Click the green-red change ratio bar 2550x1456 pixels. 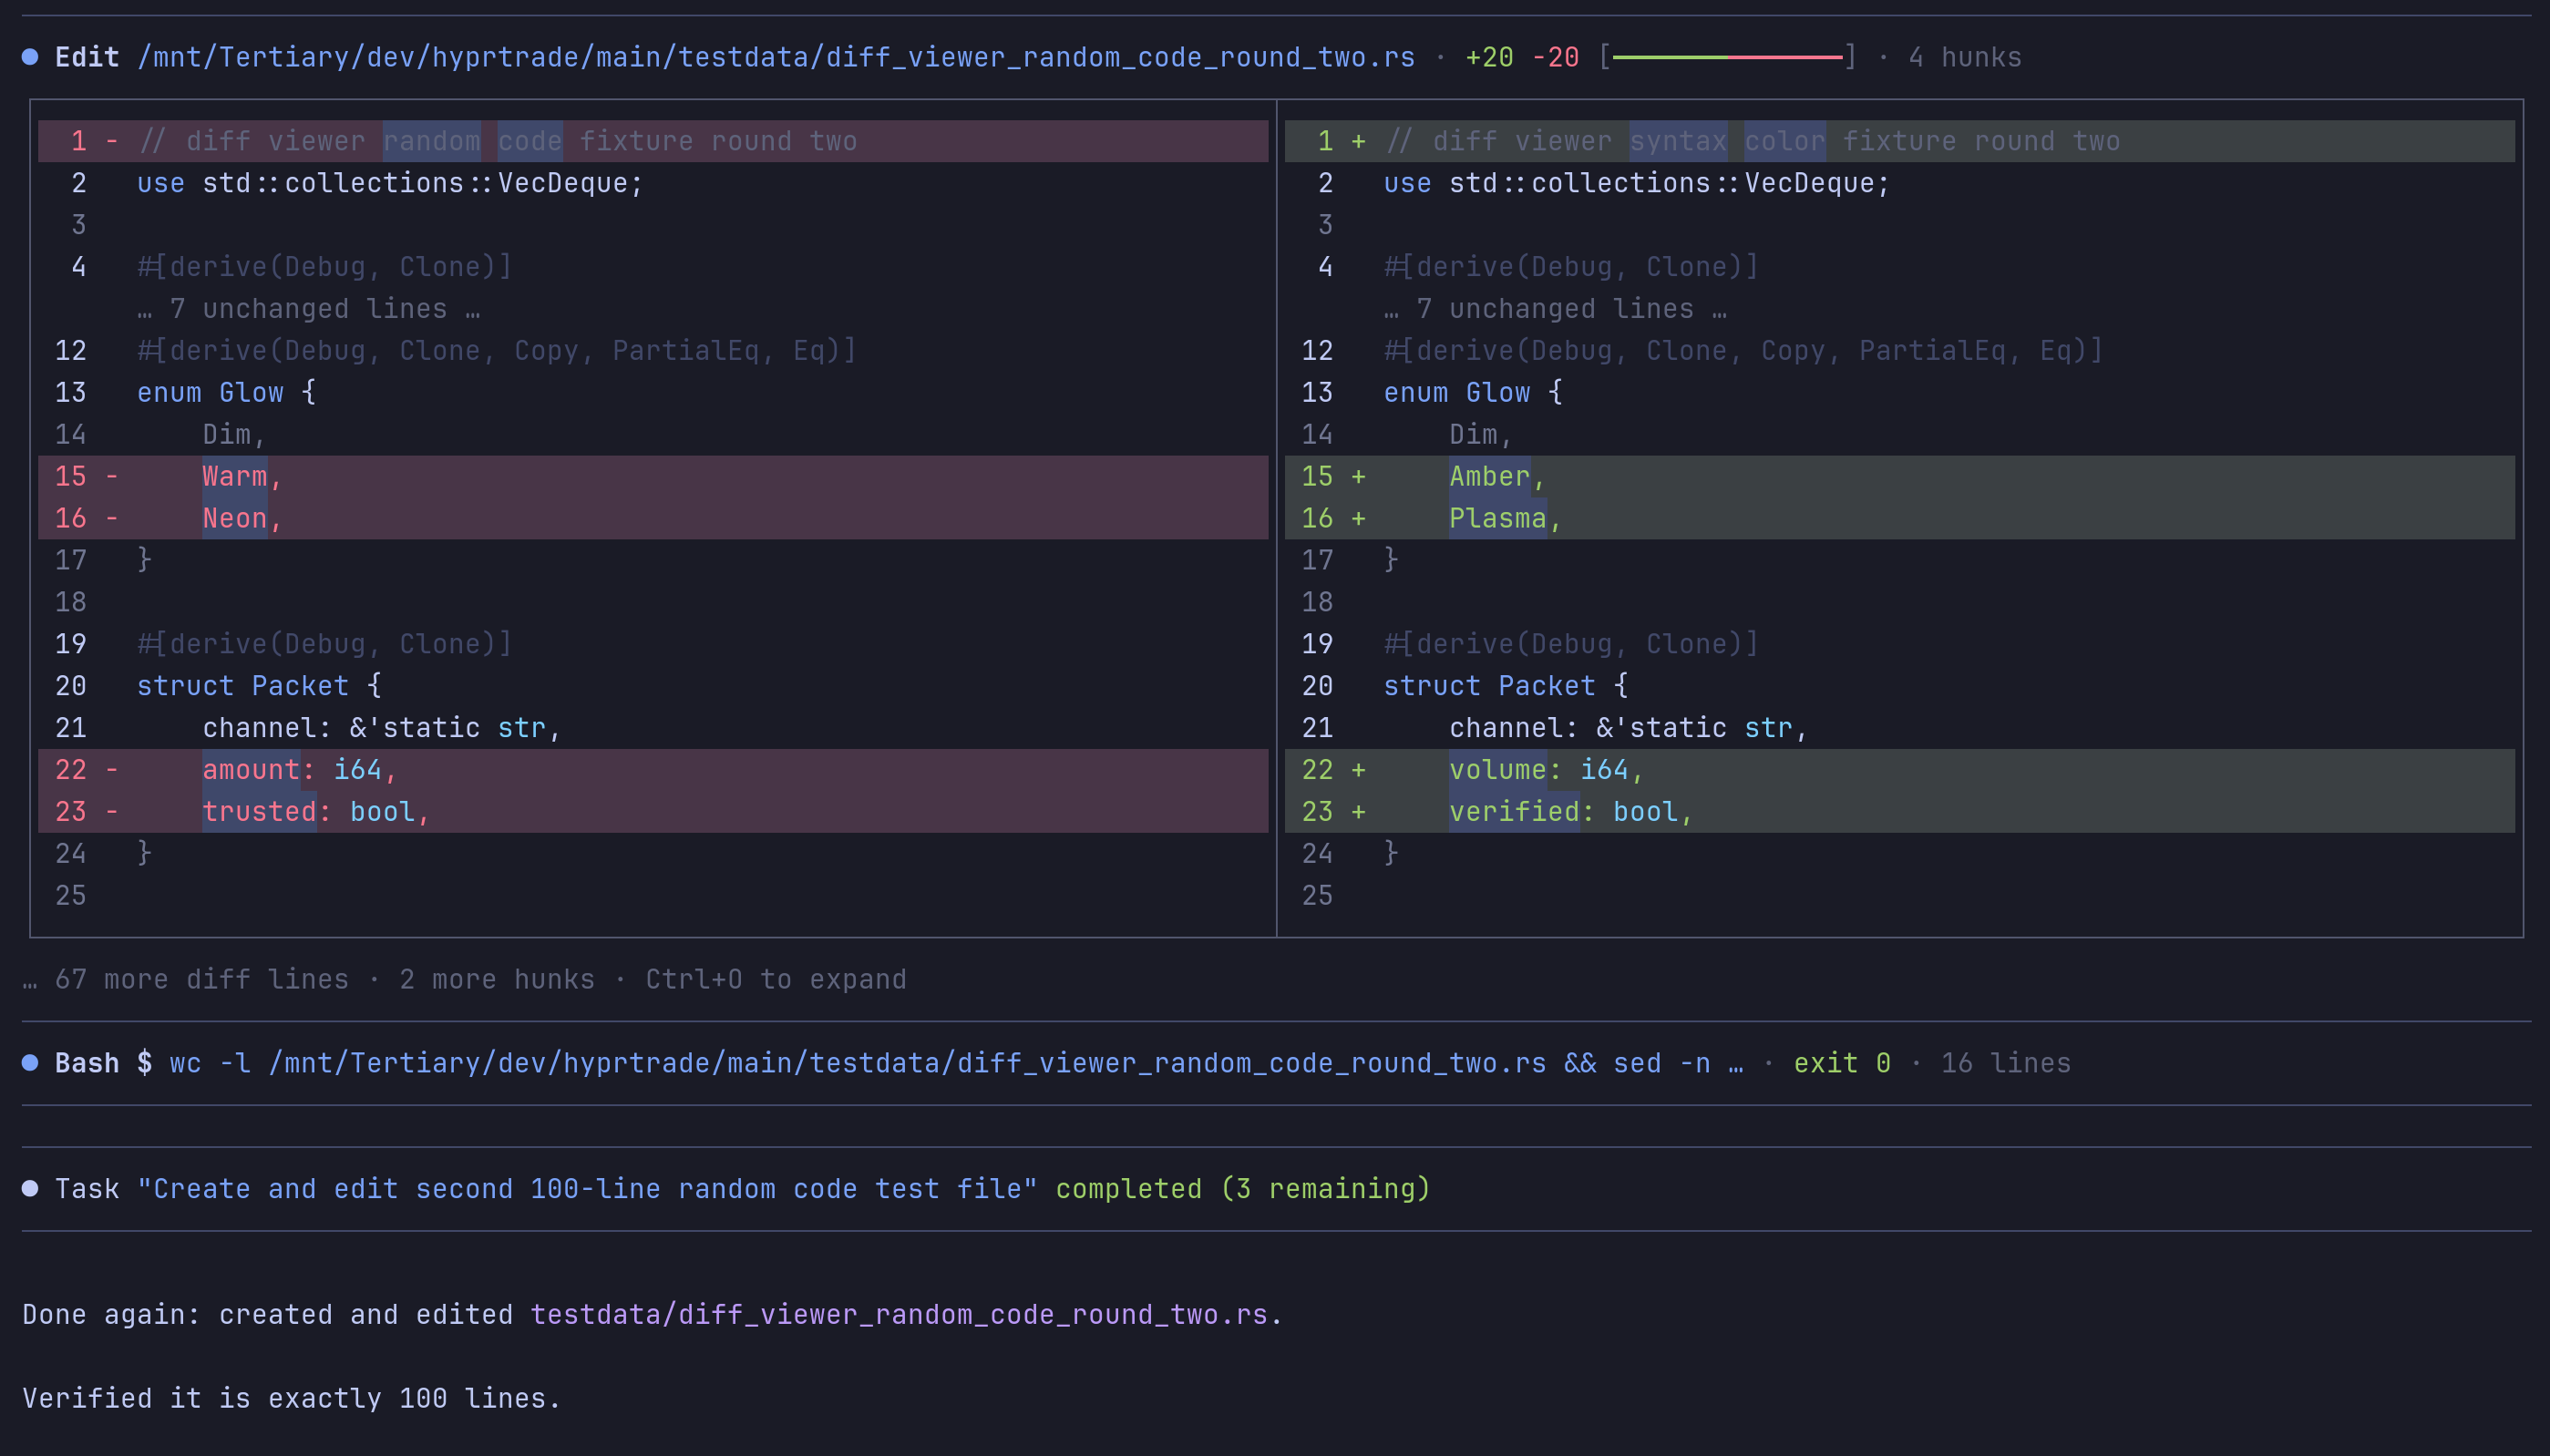point(1727,57)
